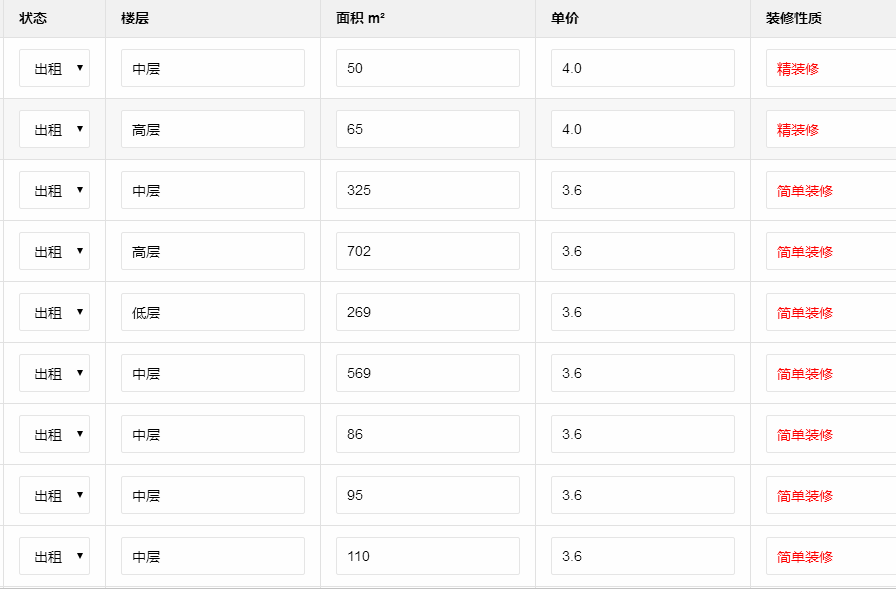Select the area input showing 569
This screenshot has width=896, height=592.
click(x=427, y=373)
